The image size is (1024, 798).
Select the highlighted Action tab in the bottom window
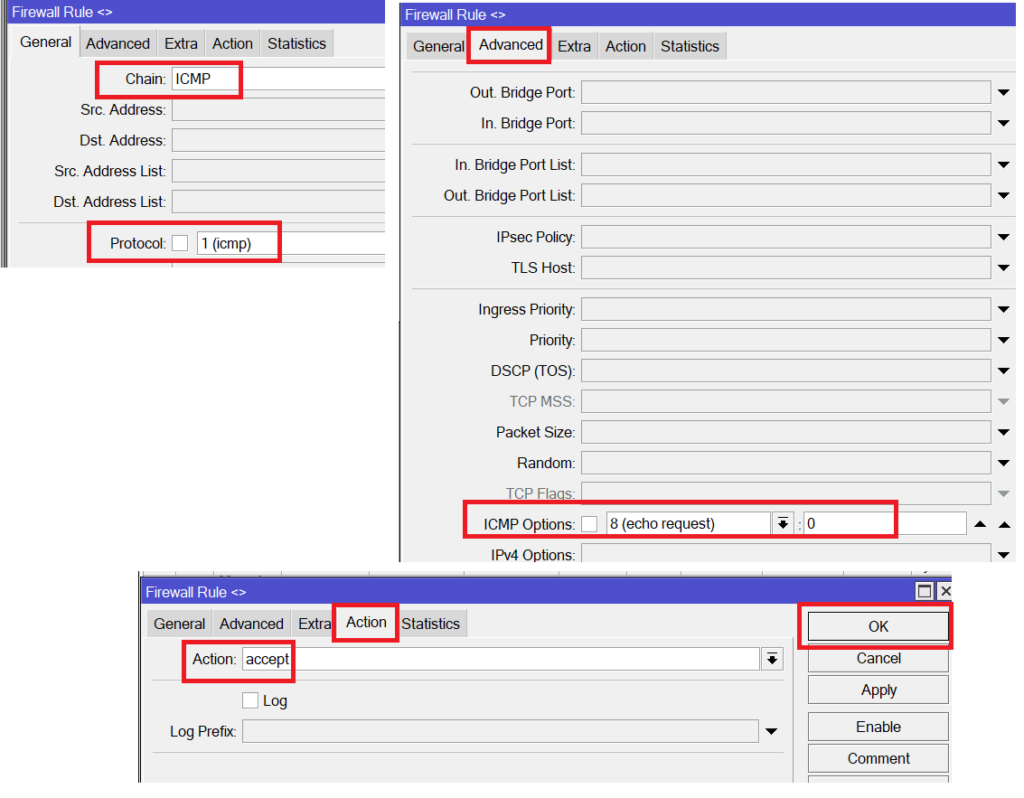click(x=366, y=622)
